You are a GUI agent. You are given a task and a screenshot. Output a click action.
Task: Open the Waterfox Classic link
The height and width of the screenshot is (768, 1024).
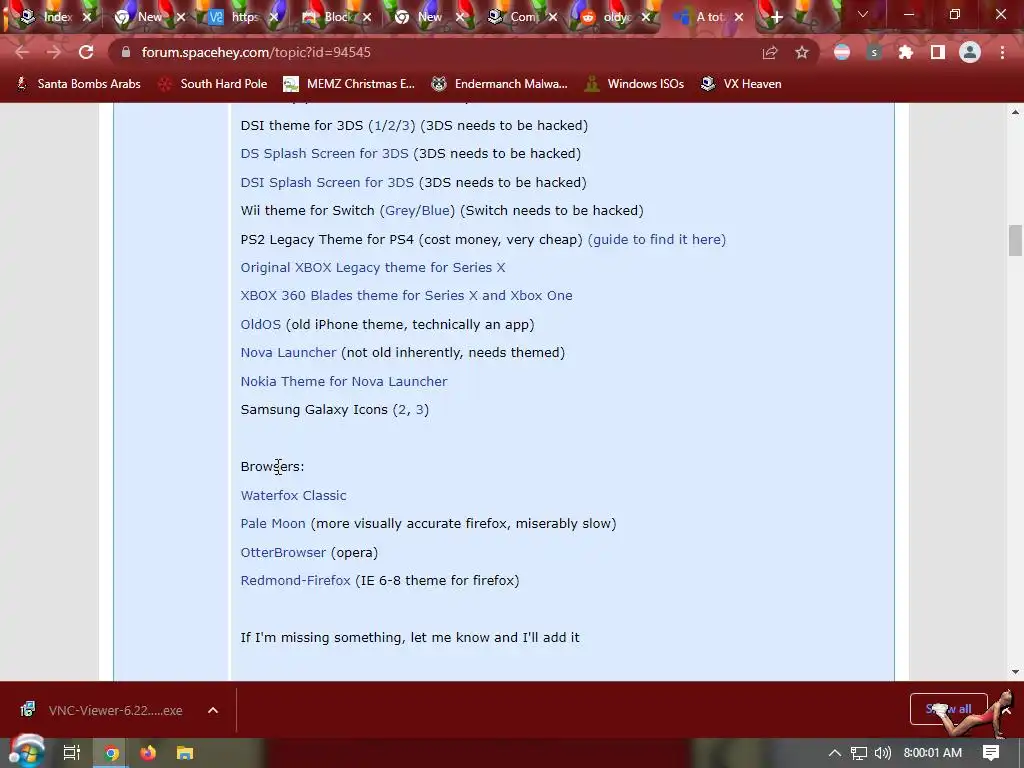click(293, 495)
